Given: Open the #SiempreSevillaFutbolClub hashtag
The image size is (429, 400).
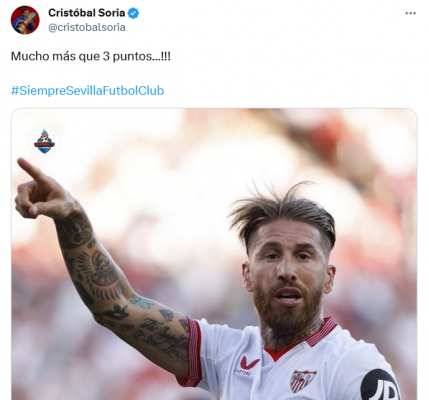Looking at the screenshot, I should 88,91.
